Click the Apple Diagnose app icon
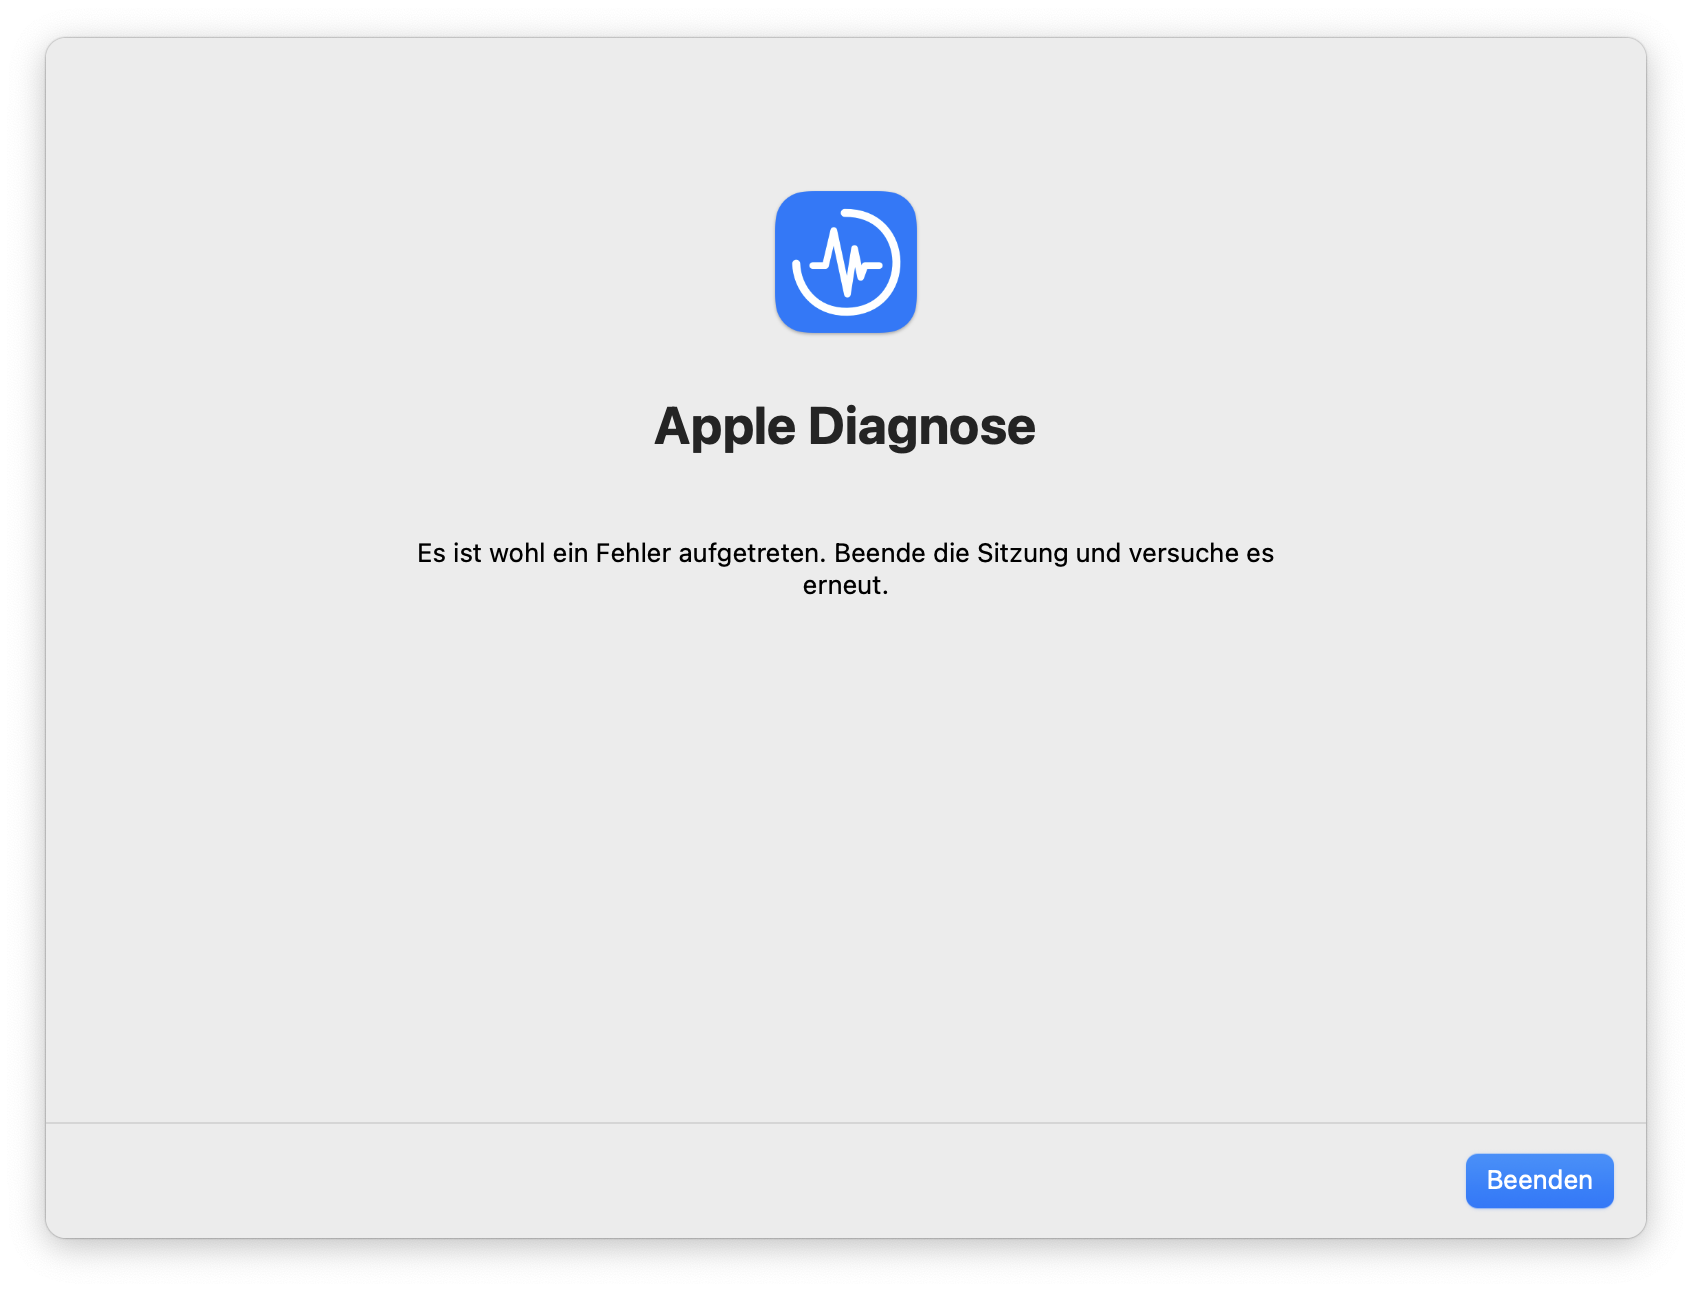 coord(846,262)
